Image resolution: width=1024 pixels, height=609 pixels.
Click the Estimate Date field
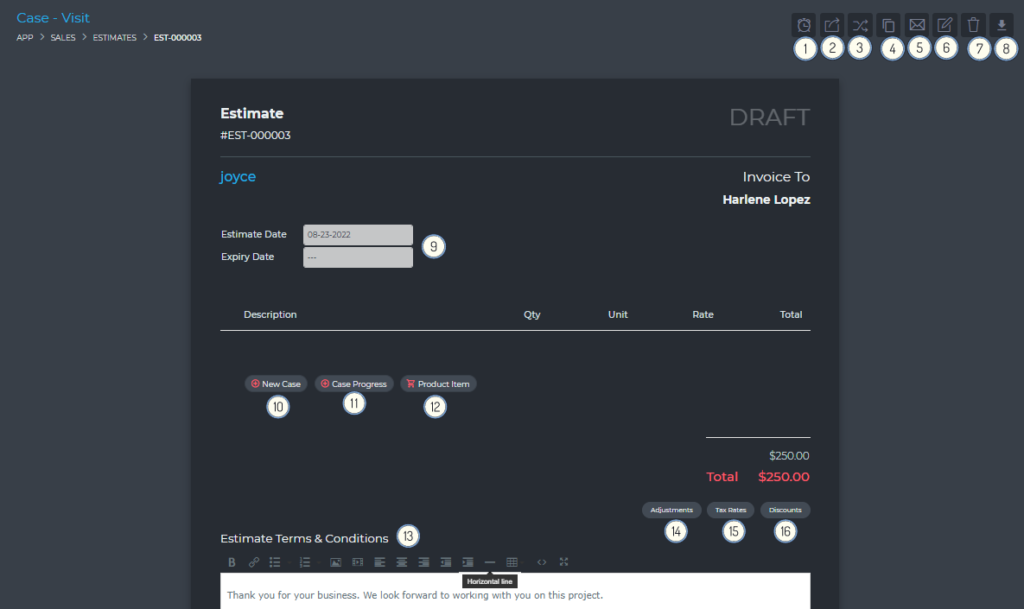pos(358,235)
